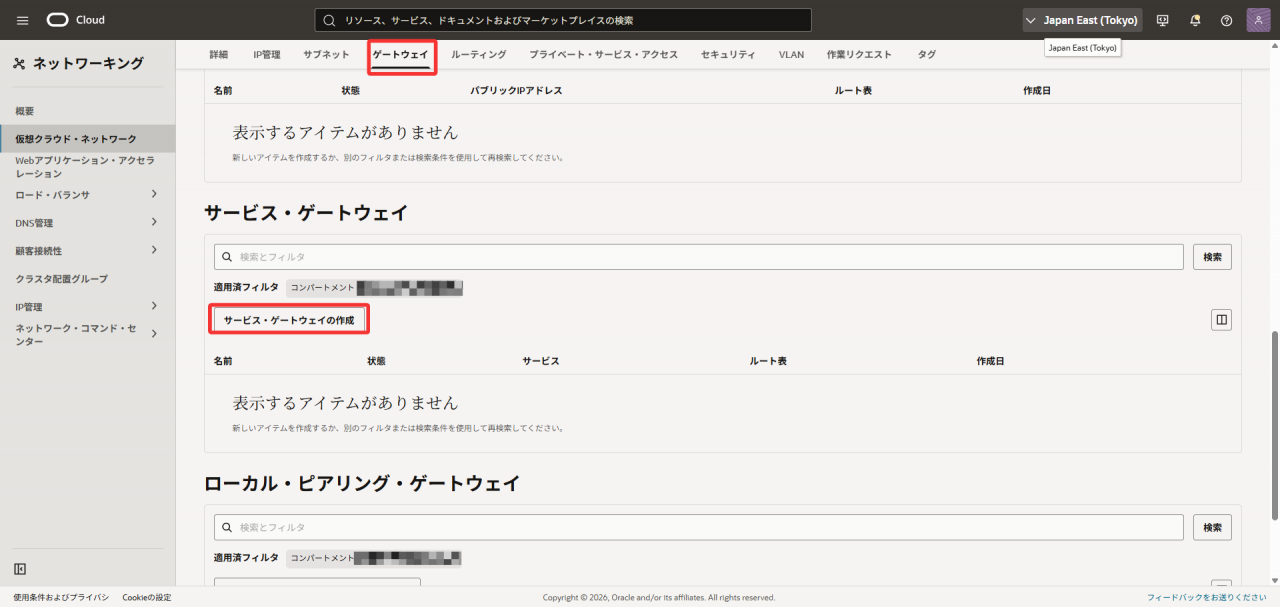Click サービス・ゲートウェイの作成 button
The width and height of the screenshot is (1280, 607).
tap(289, 319)
